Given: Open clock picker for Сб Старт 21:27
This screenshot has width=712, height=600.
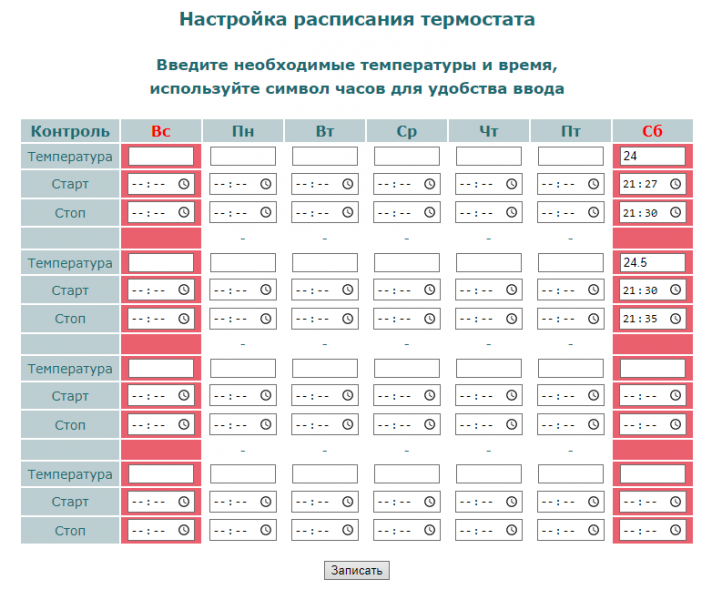Looking at the screenshot, I should click(x=675, y=184).
